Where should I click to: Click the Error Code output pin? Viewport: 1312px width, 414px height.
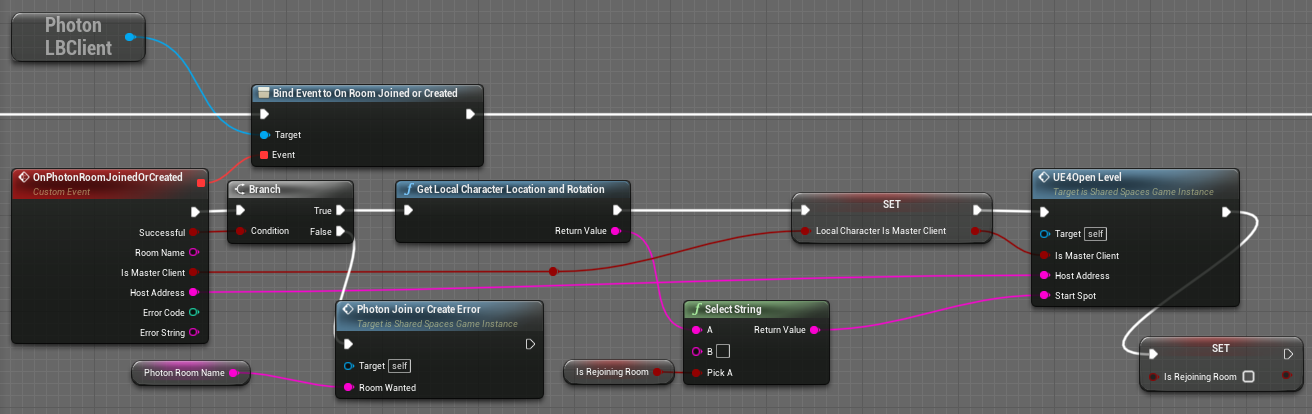coord(193,312)
